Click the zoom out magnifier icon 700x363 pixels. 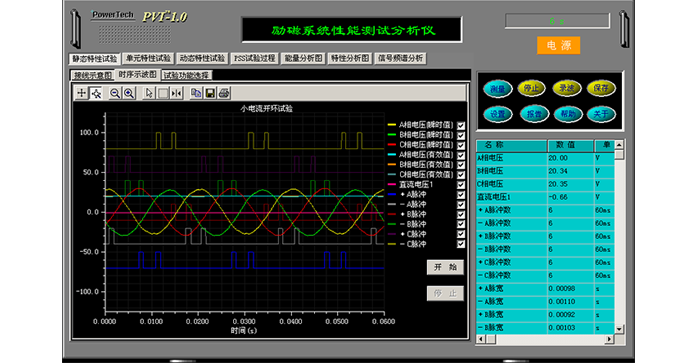coord(115,93)
